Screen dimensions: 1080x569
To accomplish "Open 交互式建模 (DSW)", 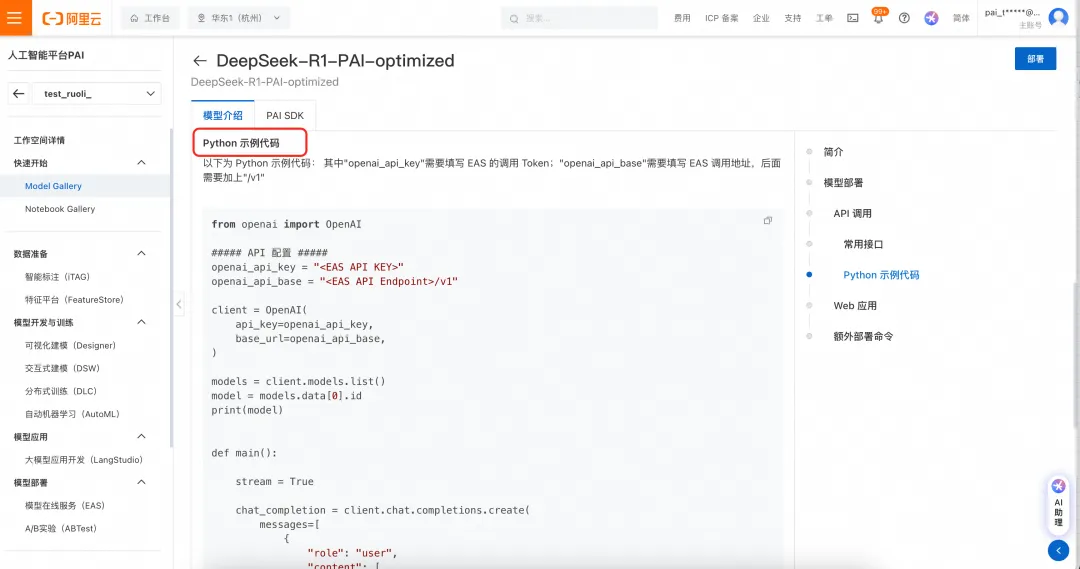I will pos(62,368).
